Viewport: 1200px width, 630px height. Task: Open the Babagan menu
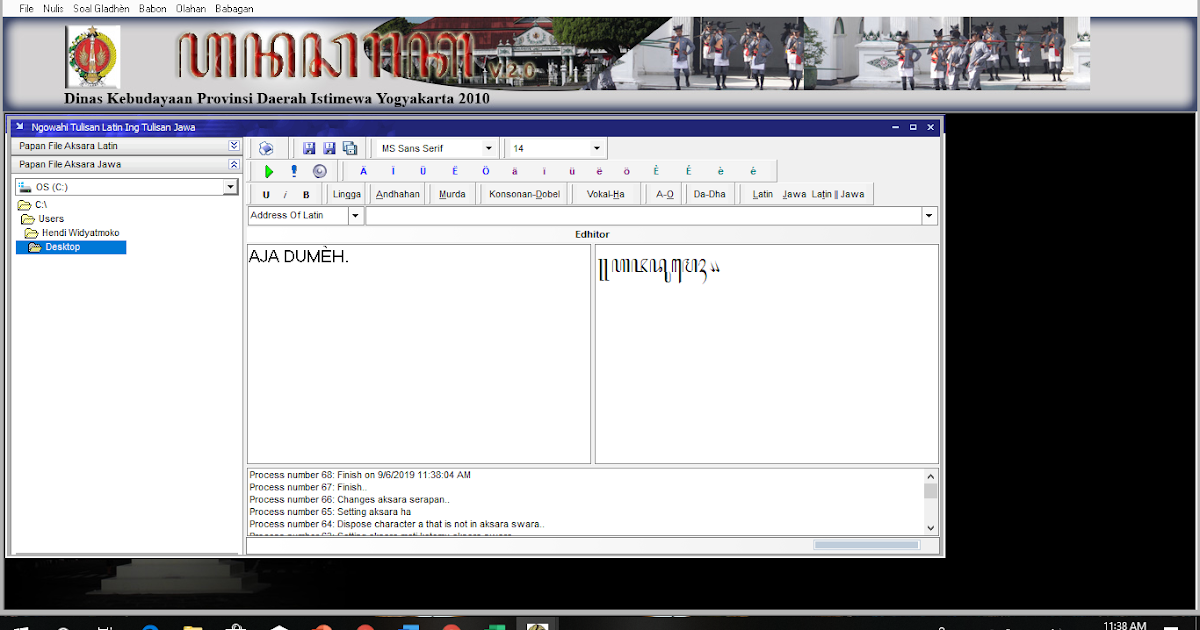coord(234,8)
